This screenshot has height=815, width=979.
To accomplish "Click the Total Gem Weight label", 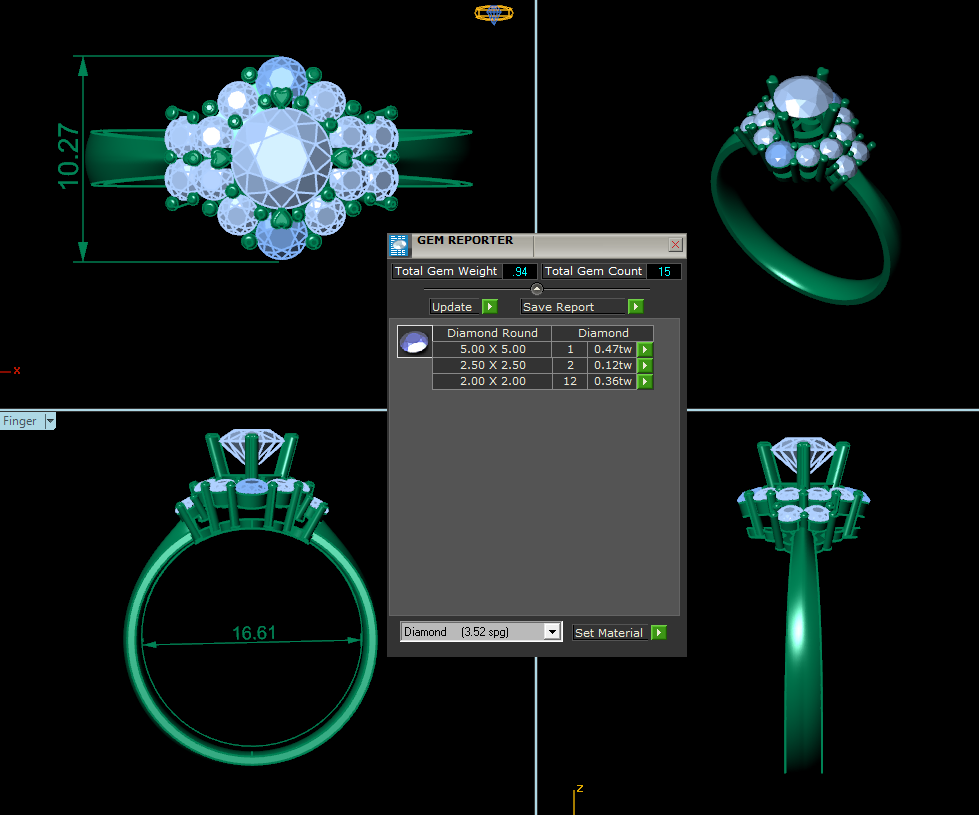I will [x=446, y=271].
